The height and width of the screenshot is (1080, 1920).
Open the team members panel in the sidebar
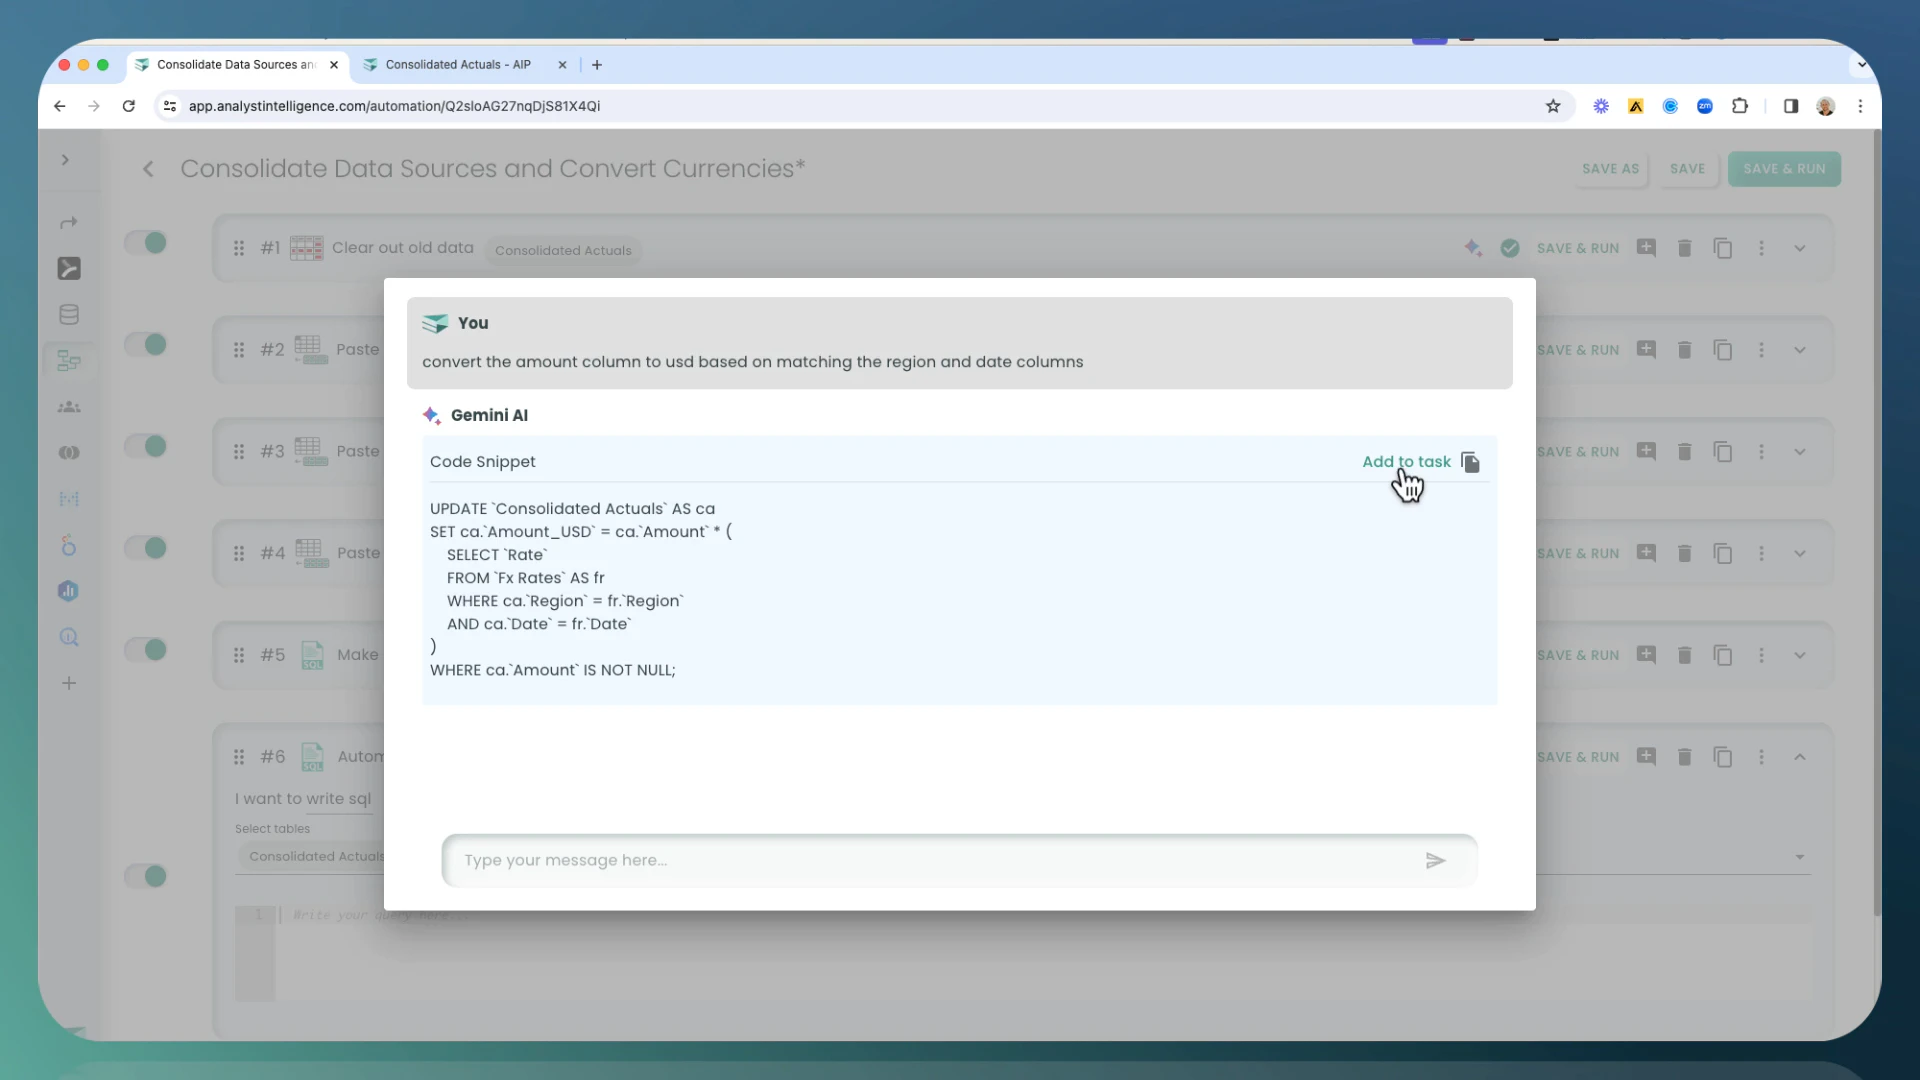(69, 407)
